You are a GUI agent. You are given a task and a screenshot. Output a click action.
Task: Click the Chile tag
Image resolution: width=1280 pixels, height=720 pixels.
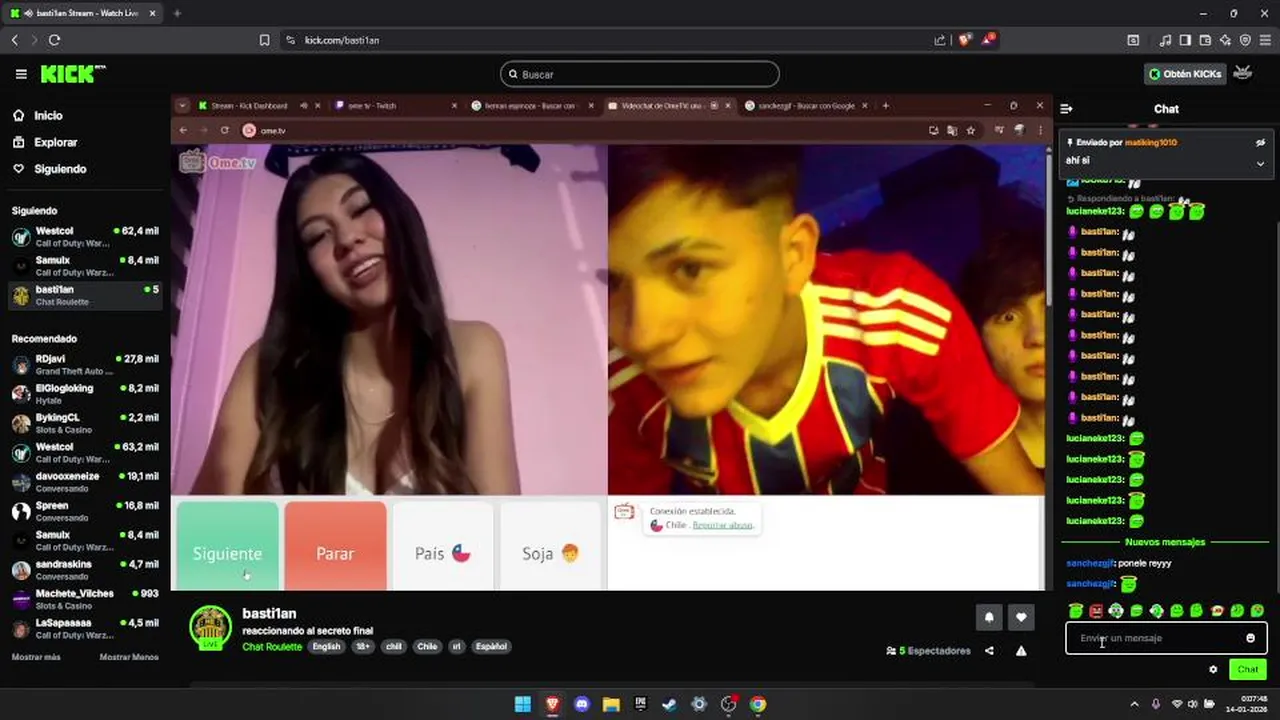[427, 646]
